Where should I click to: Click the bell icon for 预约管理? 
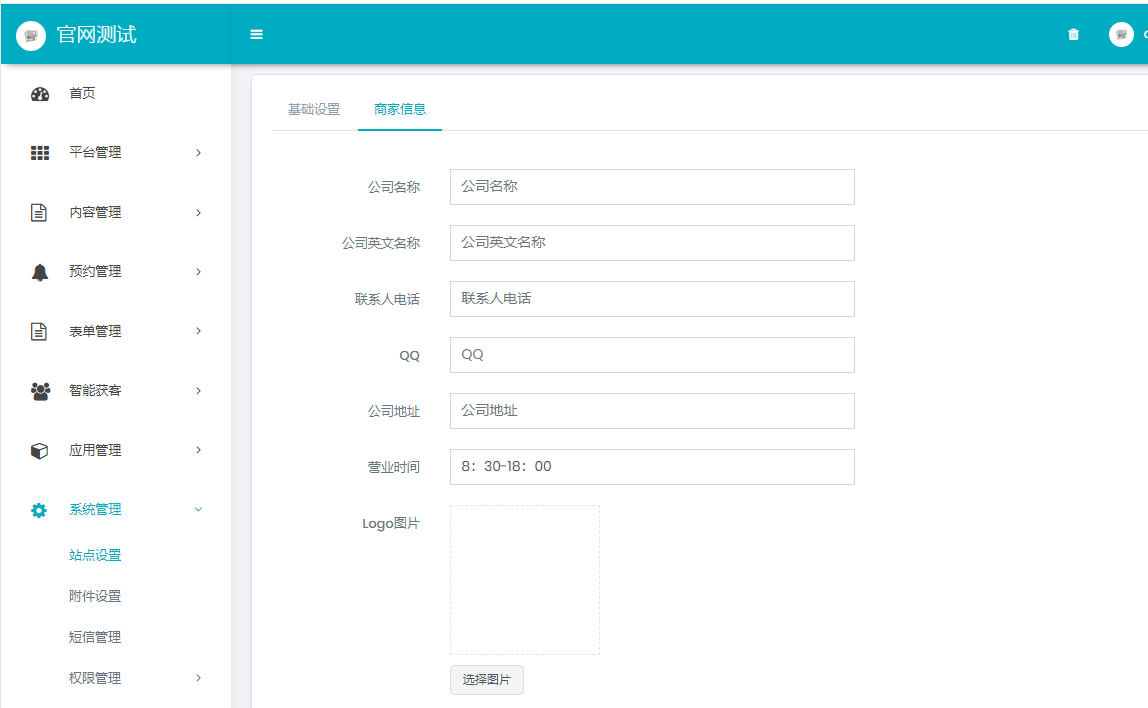40,272
